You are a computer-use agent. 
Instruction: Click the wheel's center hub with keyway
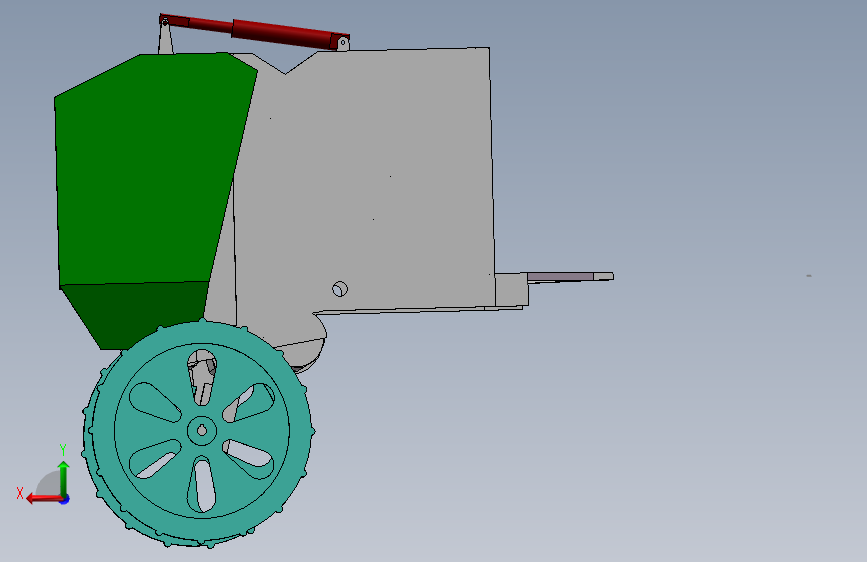coord(202,430)
